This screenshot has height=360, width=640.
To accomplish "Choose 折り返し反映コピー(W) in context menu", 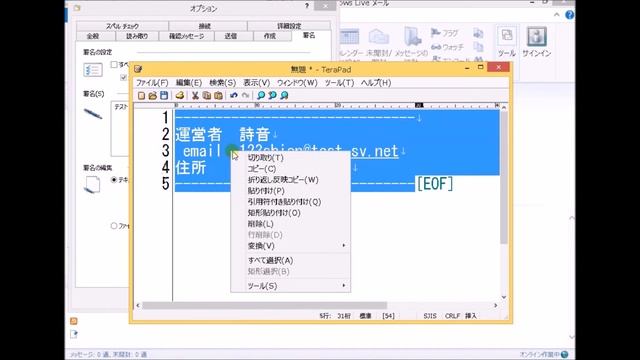I will pos(291,180).
